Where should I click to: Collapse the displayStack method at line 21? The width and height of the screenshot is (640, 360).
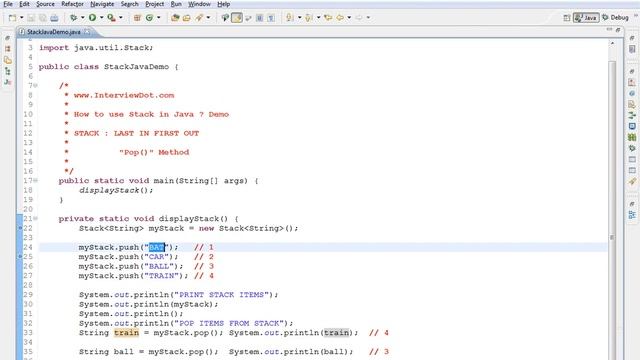[x=36, y=218]
